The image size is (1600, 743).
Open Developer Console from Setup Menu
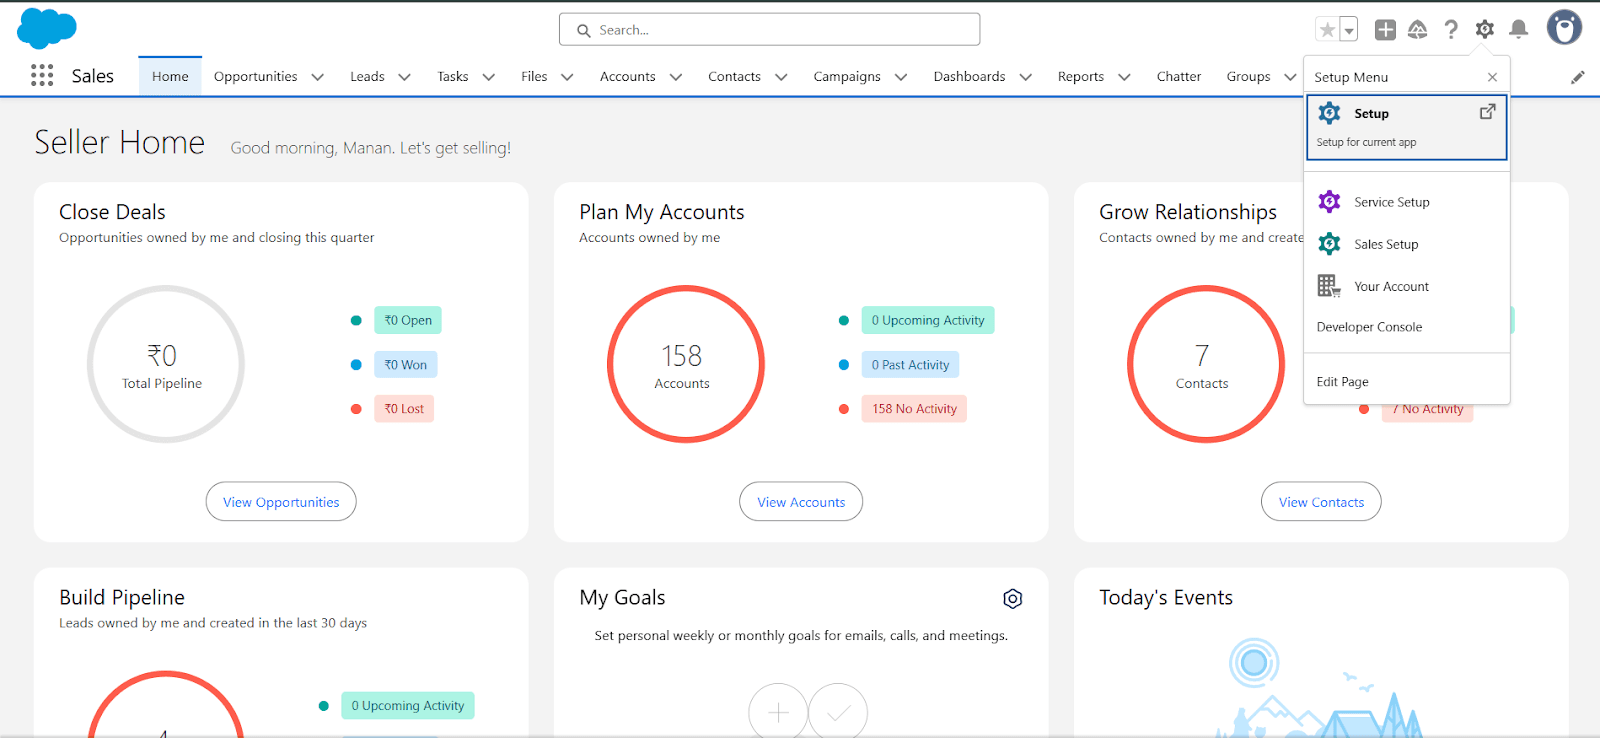coord(1406,327)
